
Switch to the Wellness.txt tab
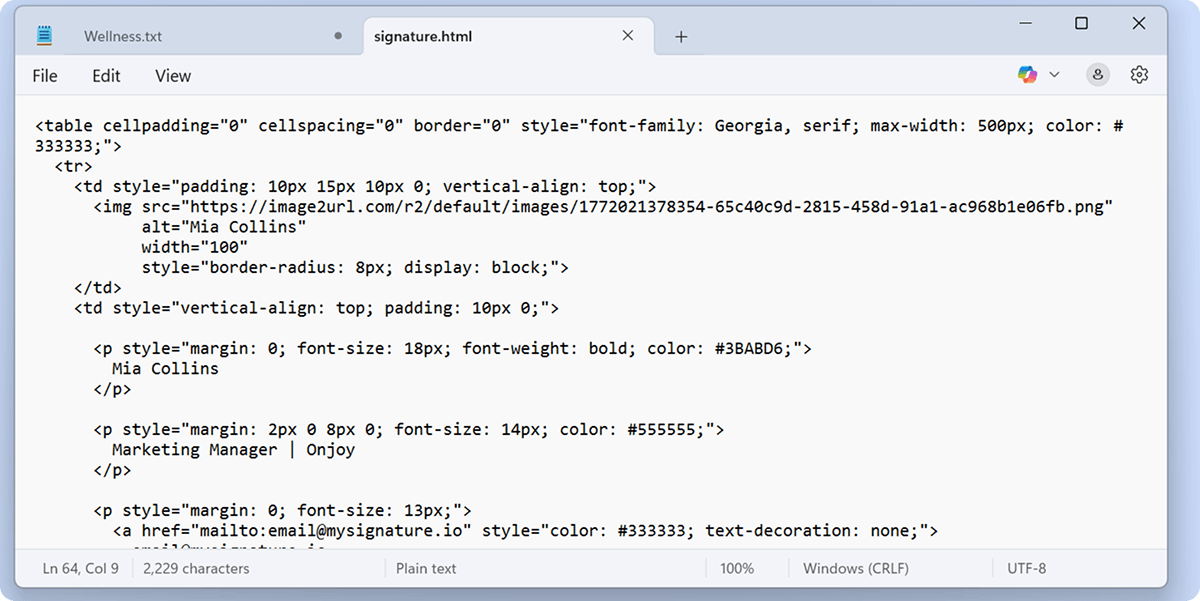[122, 36]
